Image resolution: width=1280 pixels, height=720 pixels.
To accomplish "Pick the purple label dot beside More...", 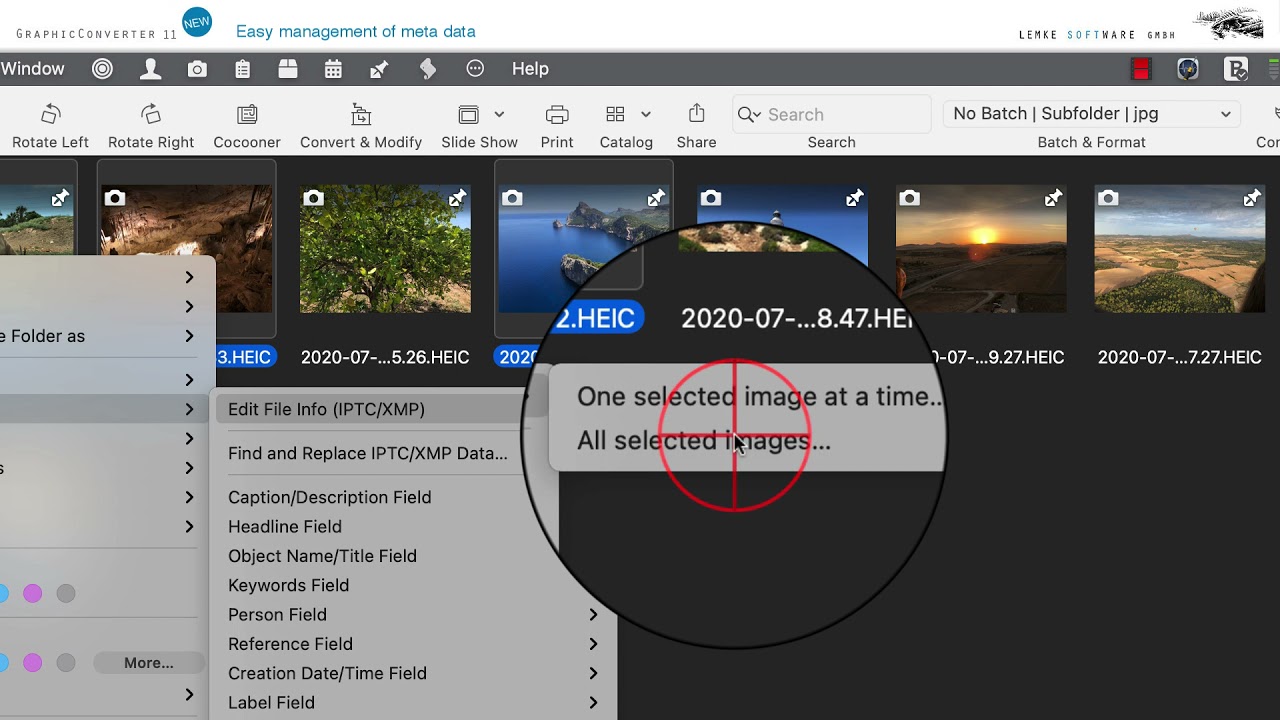I will tap(33, 663).
